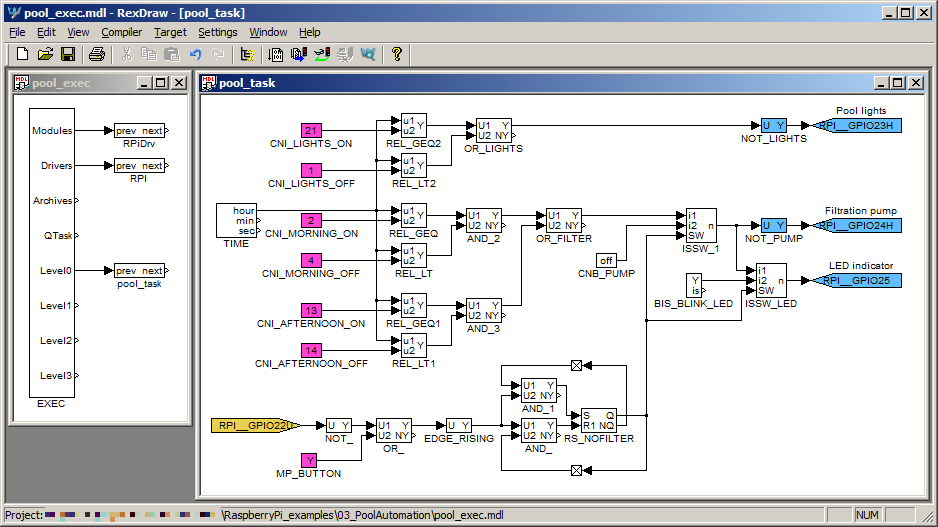Save the project with the floppy disk icon

pos(68,54)
